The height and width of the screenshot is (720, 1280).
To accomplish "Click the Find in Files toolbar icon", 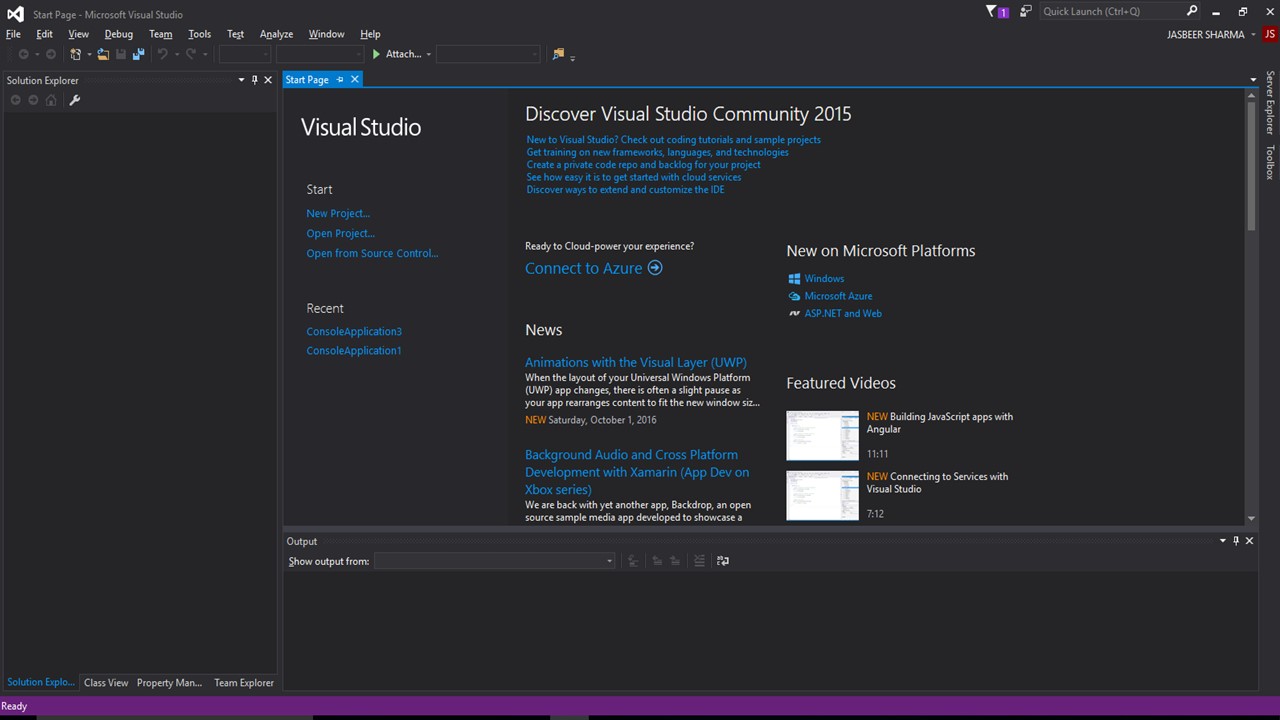I will point(558,54).
